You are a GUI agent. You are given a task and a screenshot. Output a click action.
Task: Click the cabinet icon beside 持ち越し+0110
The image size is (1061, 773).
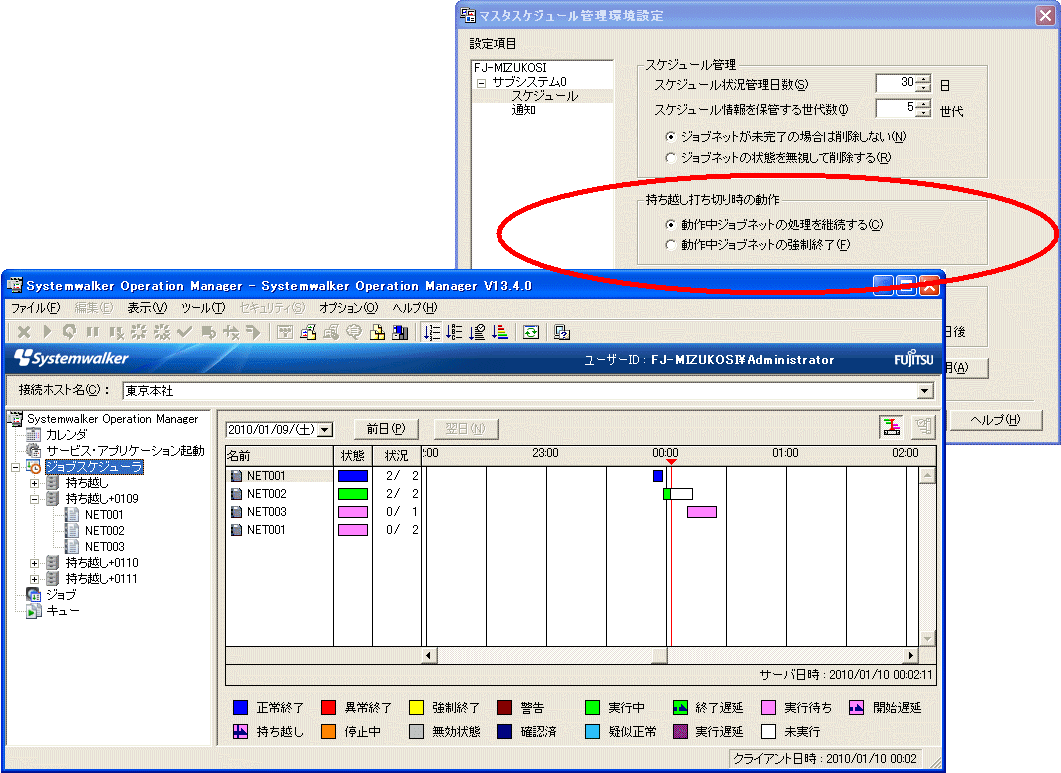click(x=53, y=562)
